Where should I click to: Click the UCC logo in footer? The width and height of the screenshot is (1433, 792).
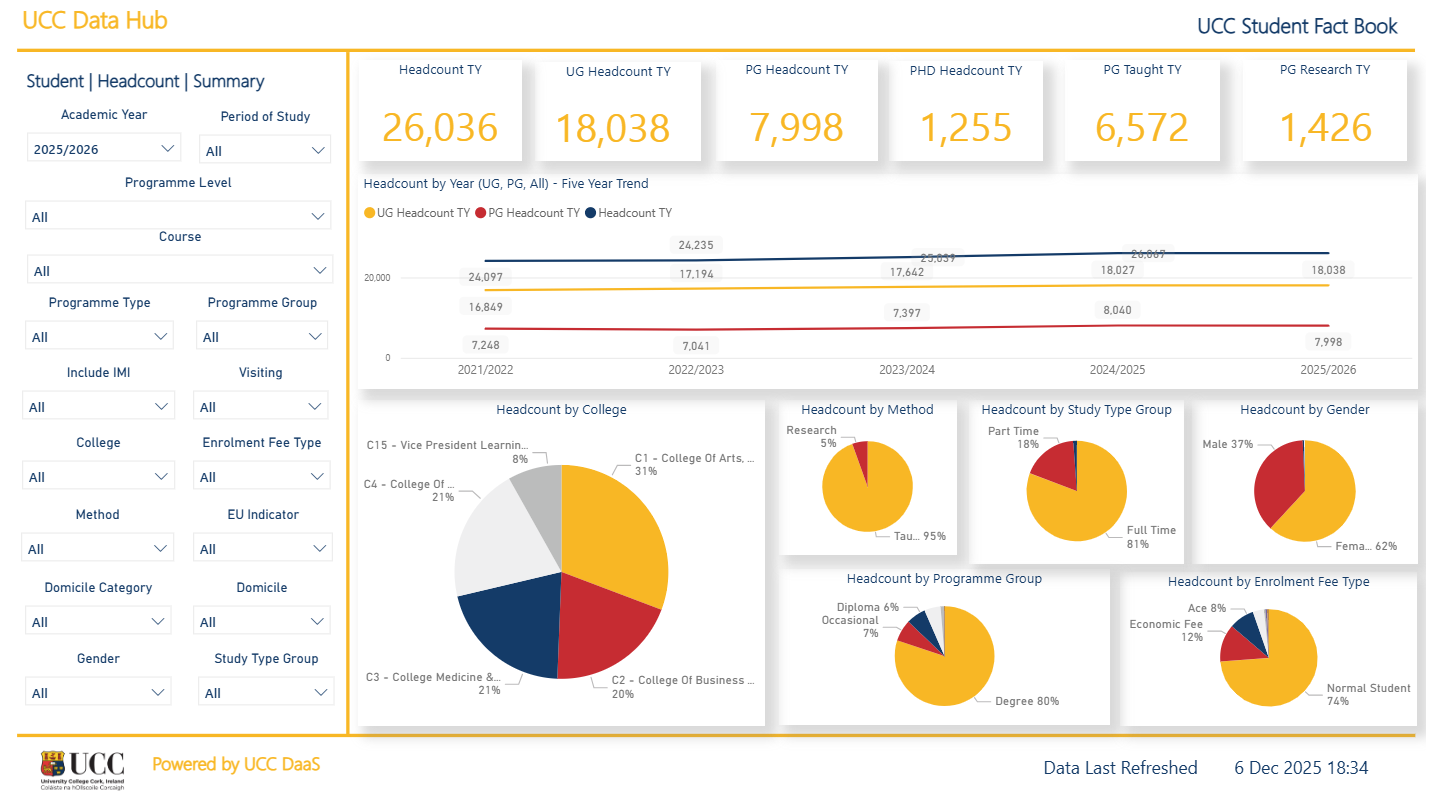click(x=82, y=768)
